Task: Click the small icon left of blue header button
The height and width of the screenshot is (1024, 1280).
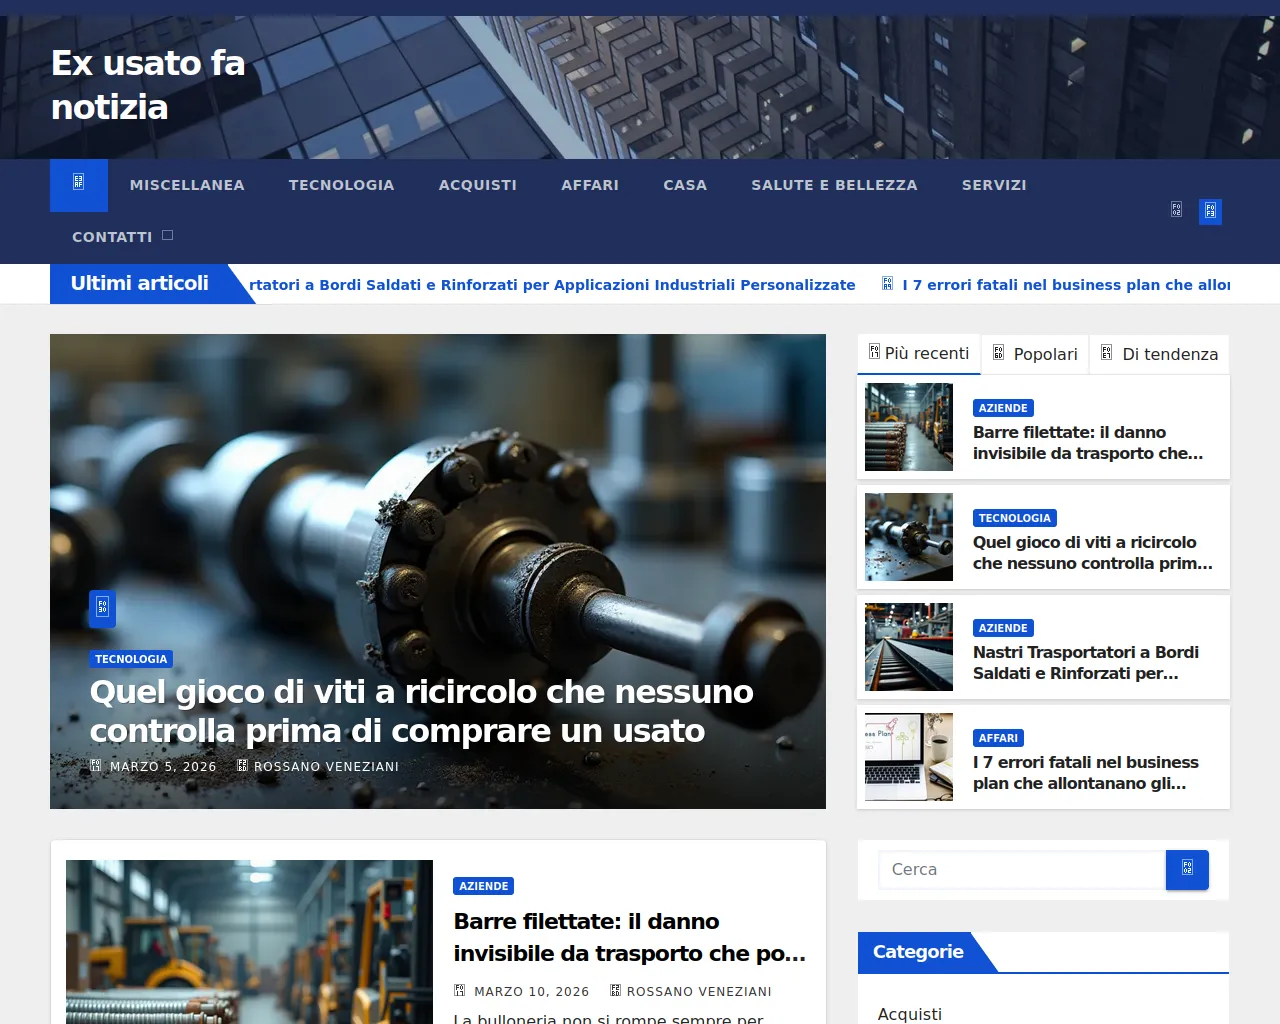Action: pyautogui.click(x=1176, y=210)
